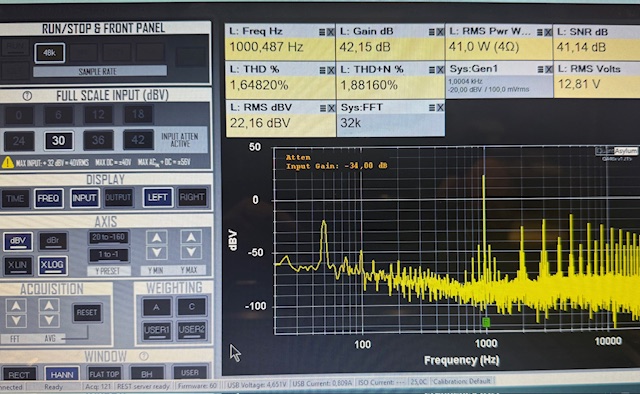Close the L: Freq Hz measurement tile

click(330, 32)
